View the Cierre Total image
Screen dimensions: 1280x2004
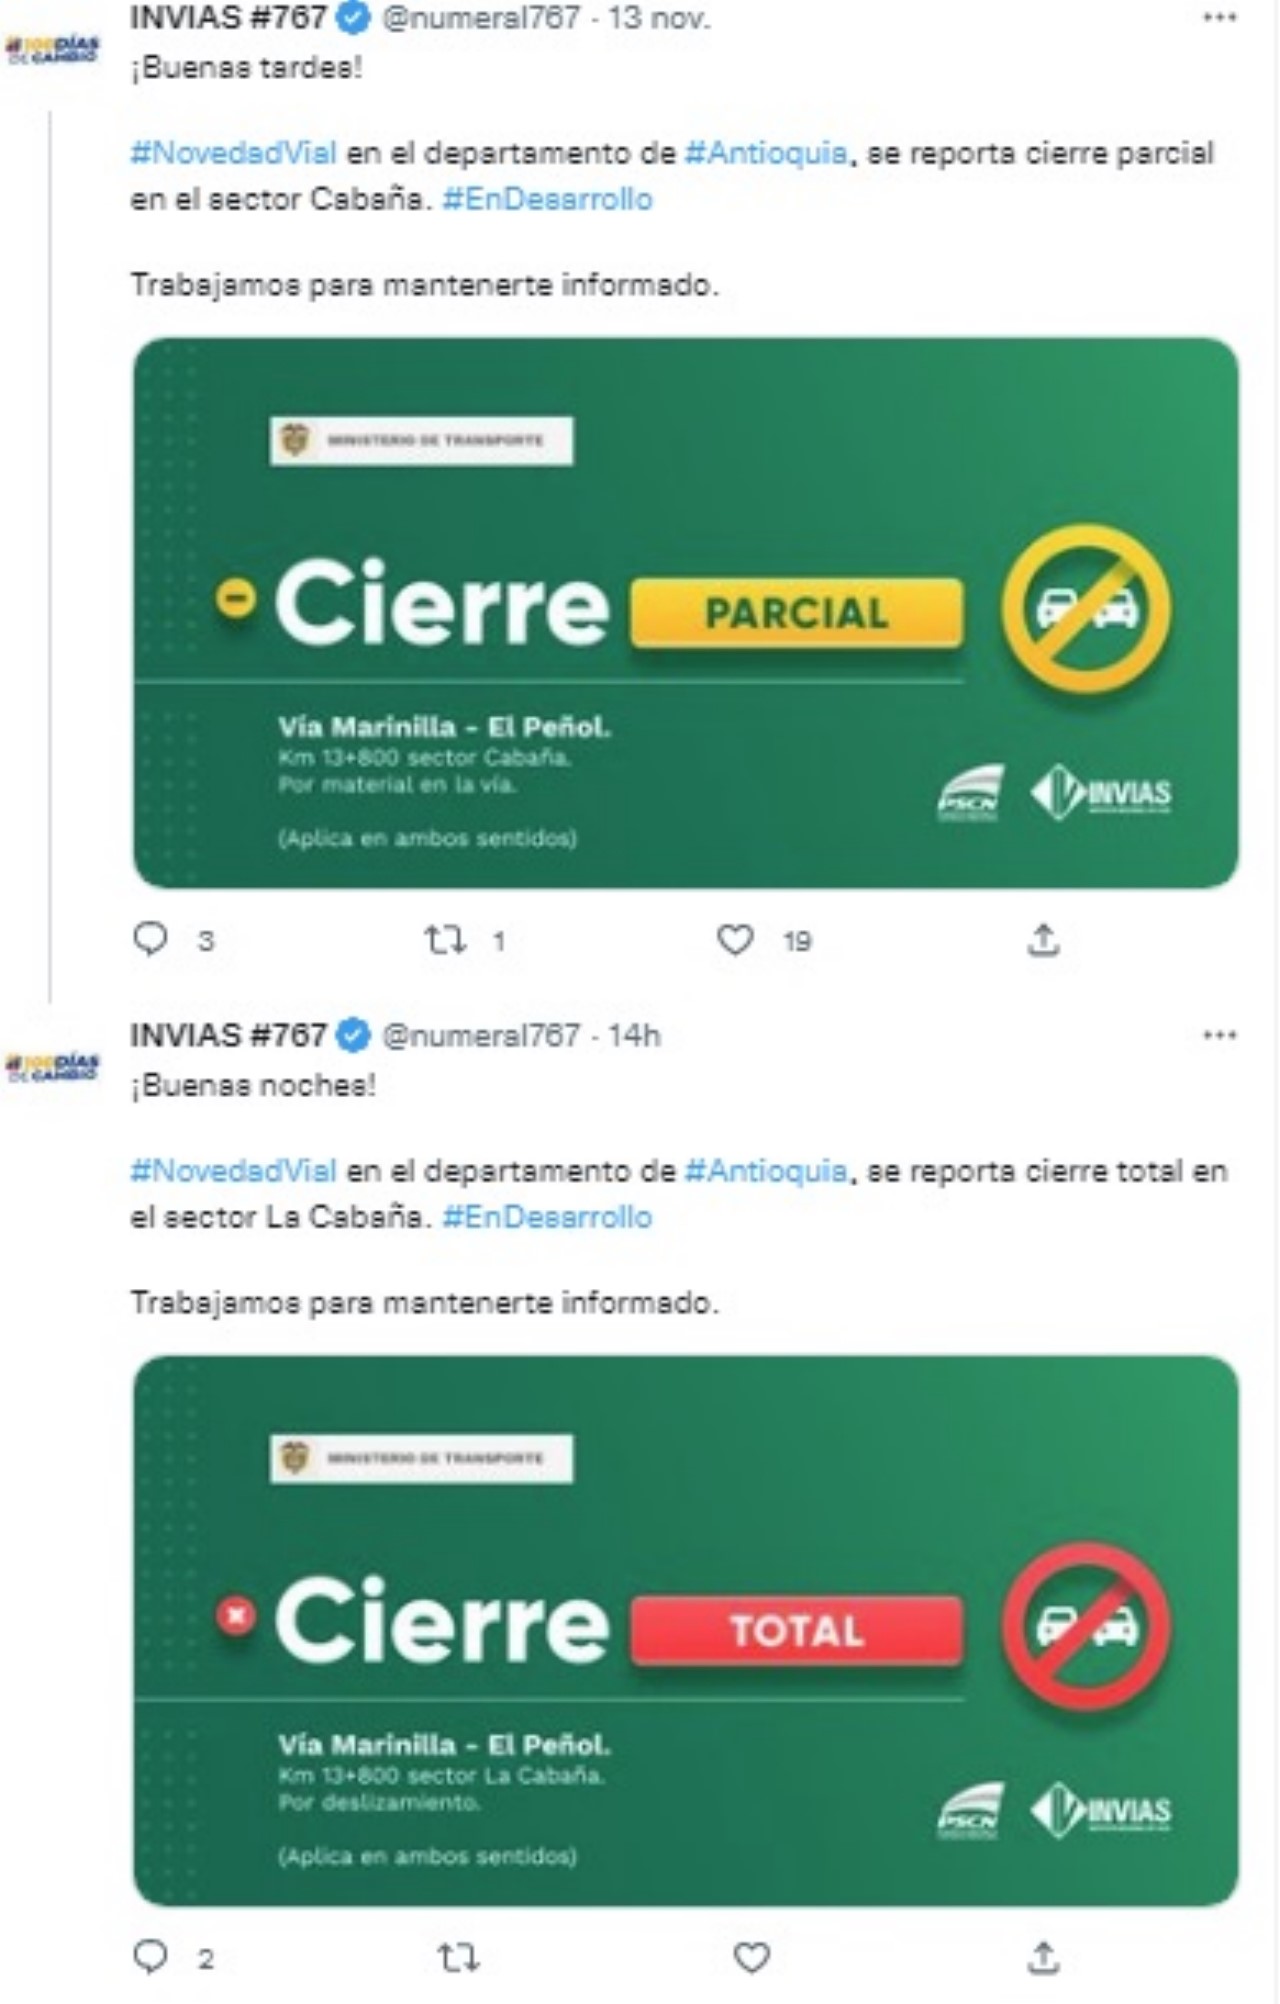686,1631
